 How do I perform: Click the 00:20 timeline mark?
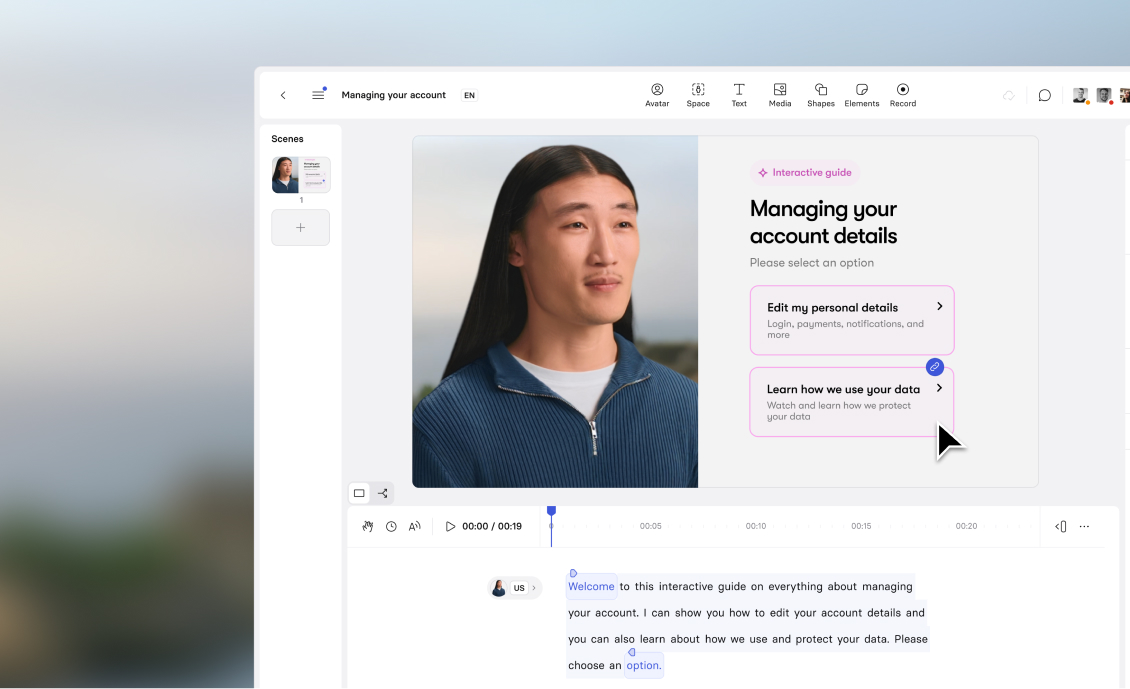[966, 526]
